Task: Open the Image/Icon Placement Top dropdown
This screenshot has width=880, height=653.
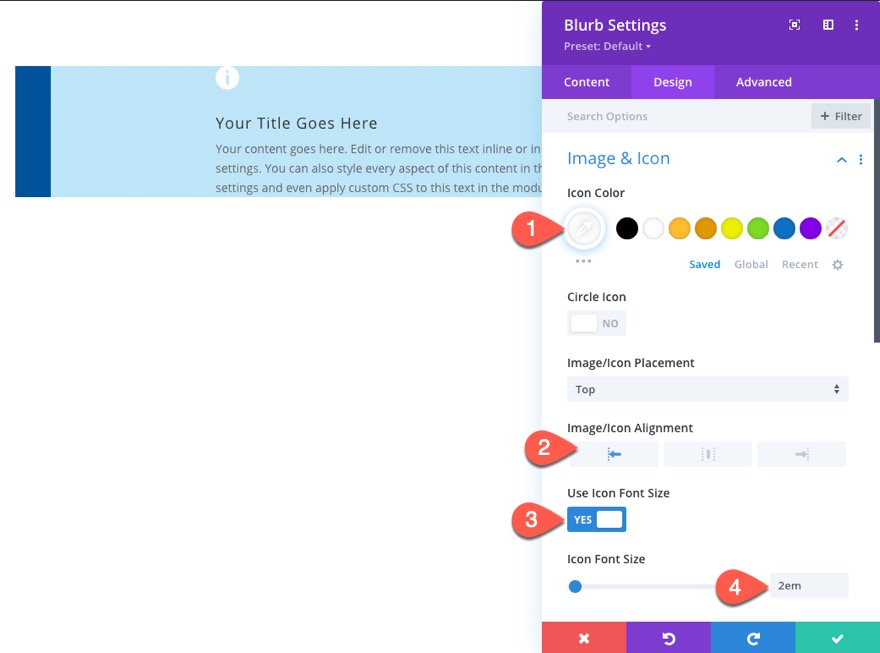Action: coord(708,389)
